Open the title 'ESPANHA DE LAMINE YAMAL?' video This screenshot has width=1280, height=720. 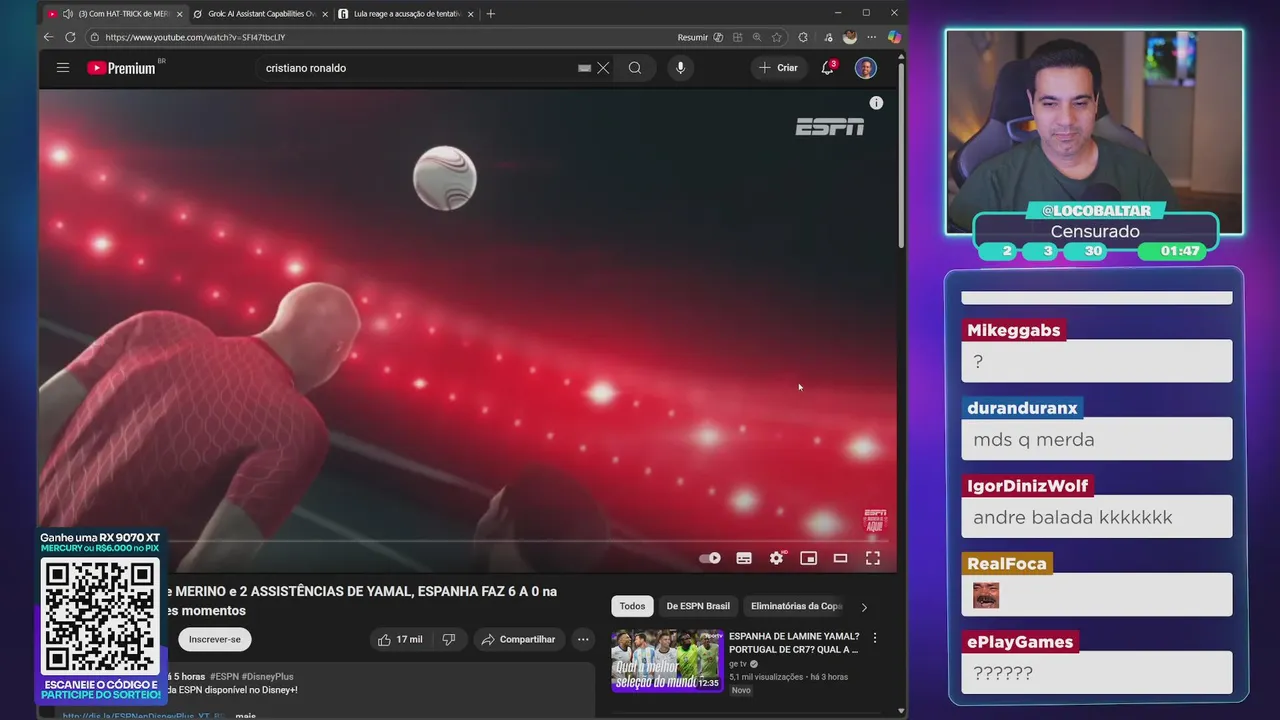794,642
